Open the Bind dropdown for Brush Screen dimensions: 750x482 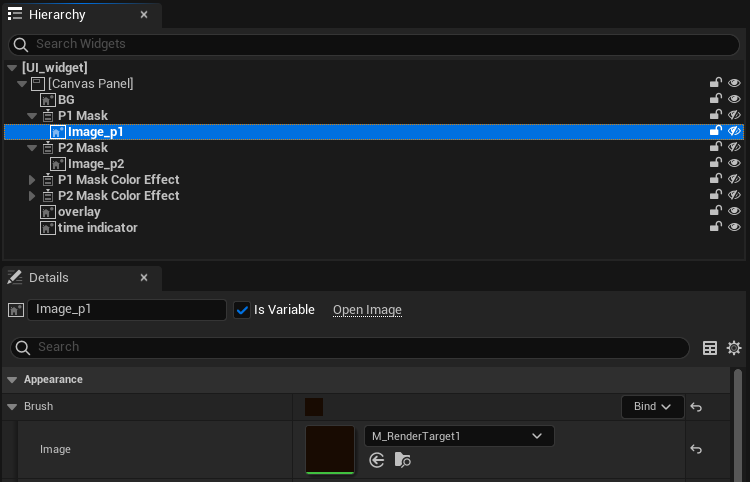(x=652, y=407)
